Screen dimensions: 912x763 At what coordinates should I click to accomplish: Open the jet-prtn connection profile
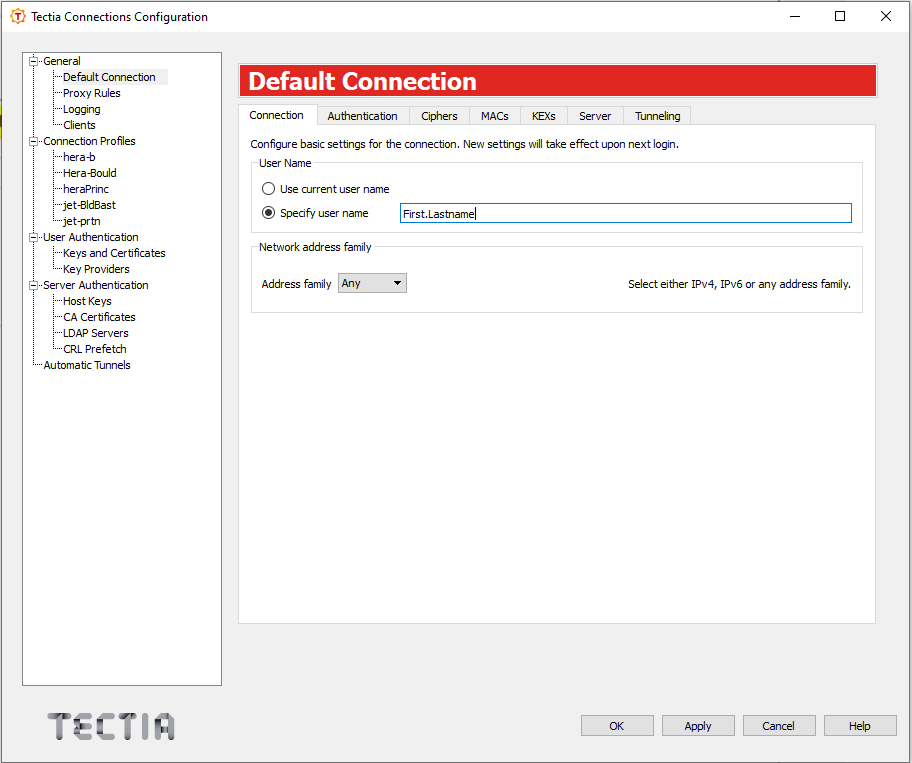click(81, 222)
